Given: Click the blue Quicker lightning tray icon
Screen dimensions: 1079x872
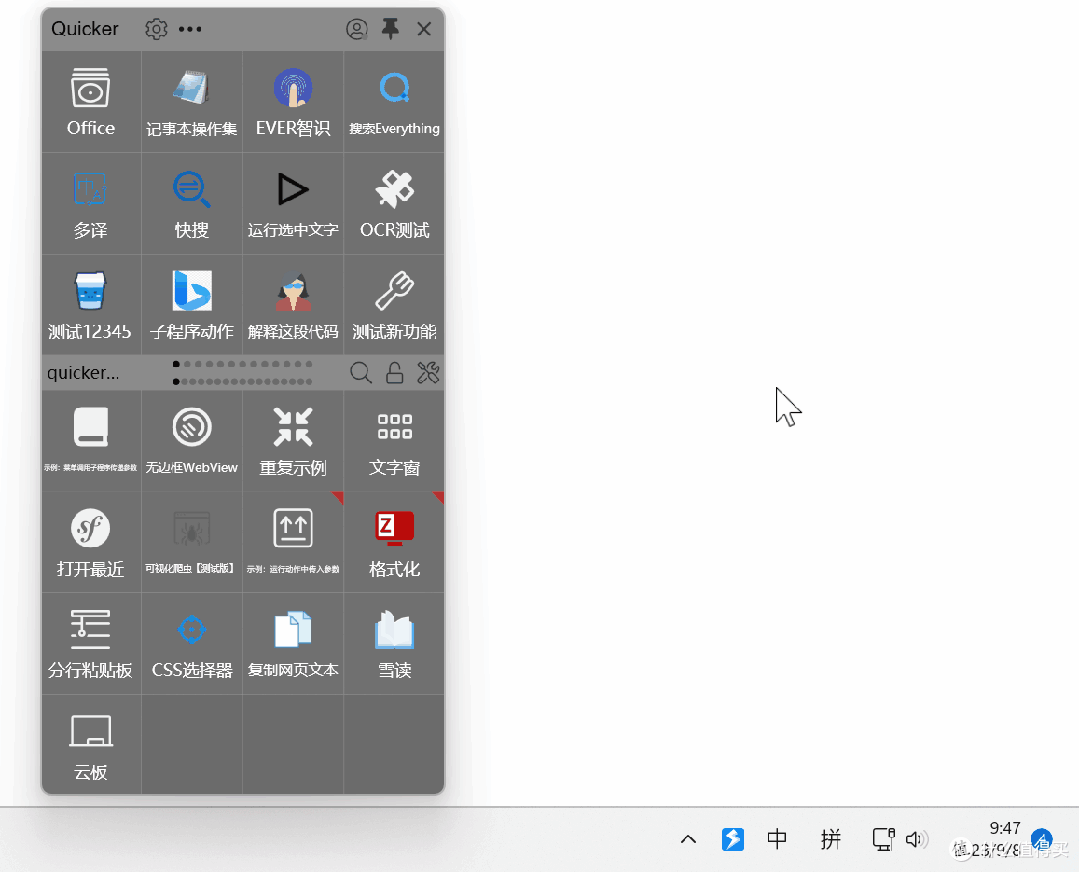Looking at the screenshot, I should tap(733, 839).
